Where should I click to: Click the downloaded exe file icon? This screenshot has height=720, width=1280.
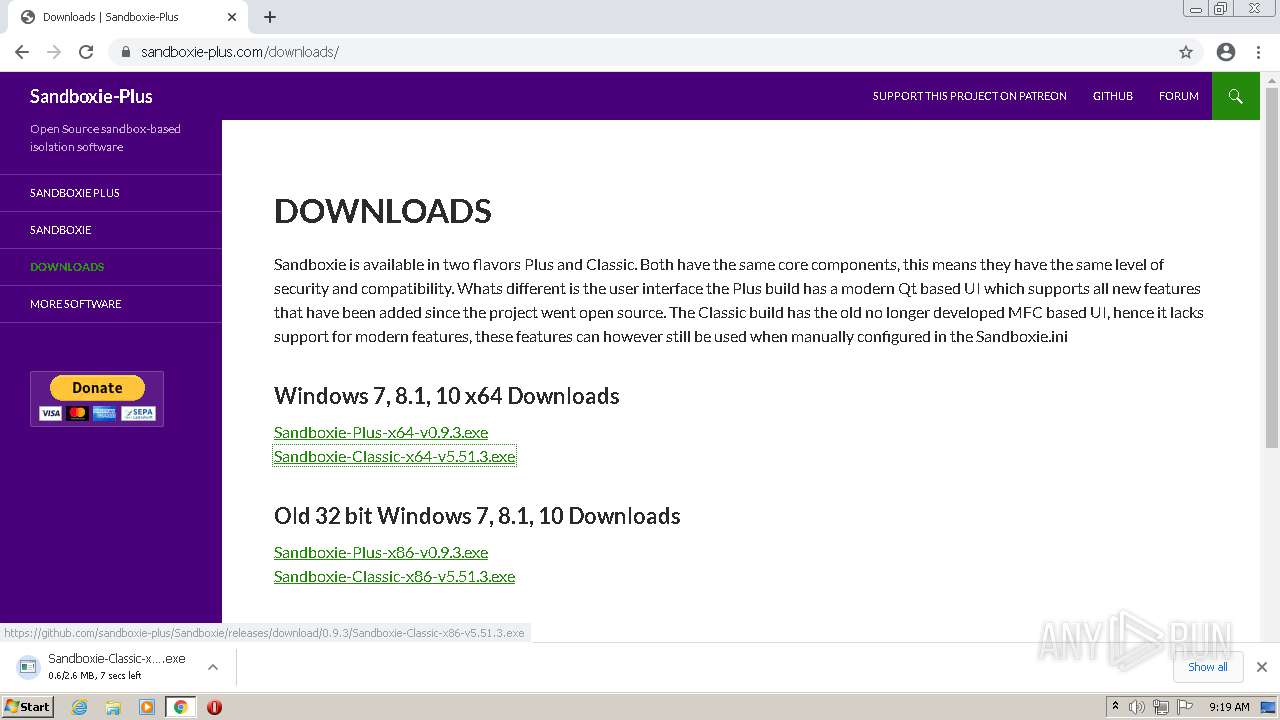pyautogui.click(x=28, y=666)
